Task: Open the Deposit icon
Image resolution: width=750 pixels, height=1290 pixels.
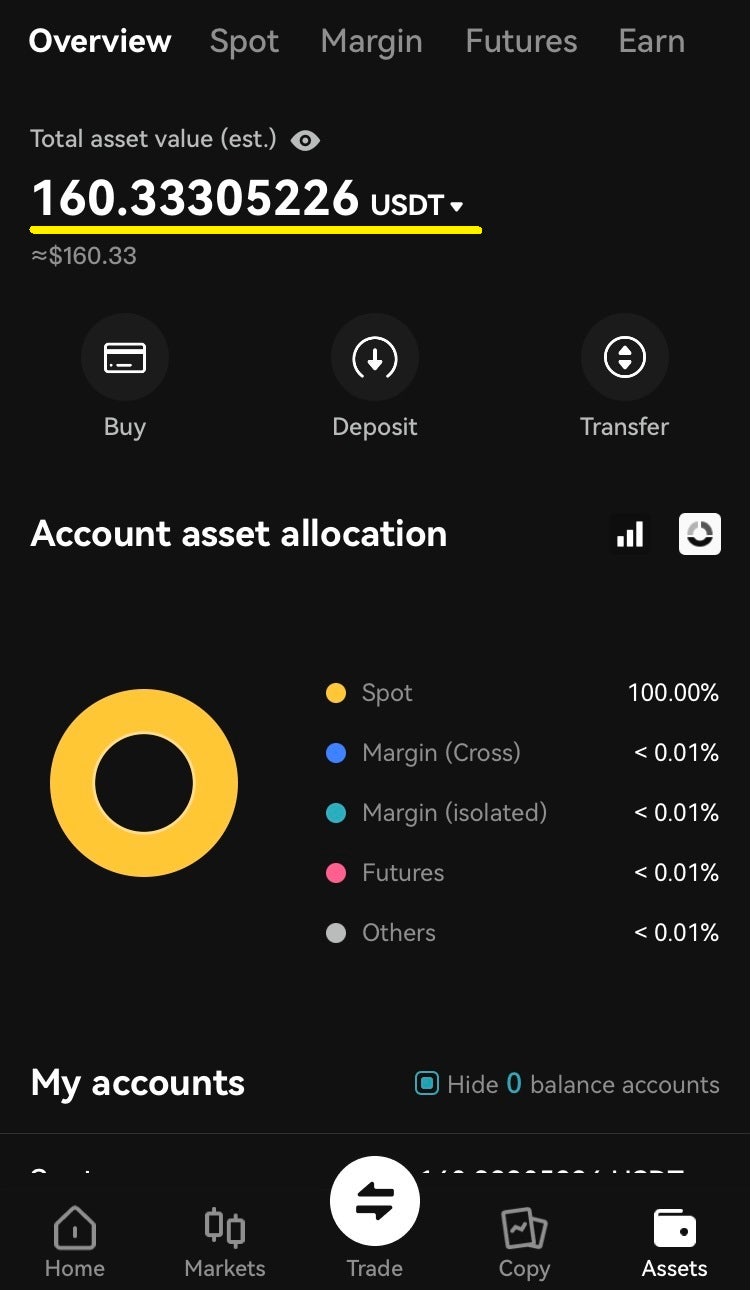Action: pos(375,358)
